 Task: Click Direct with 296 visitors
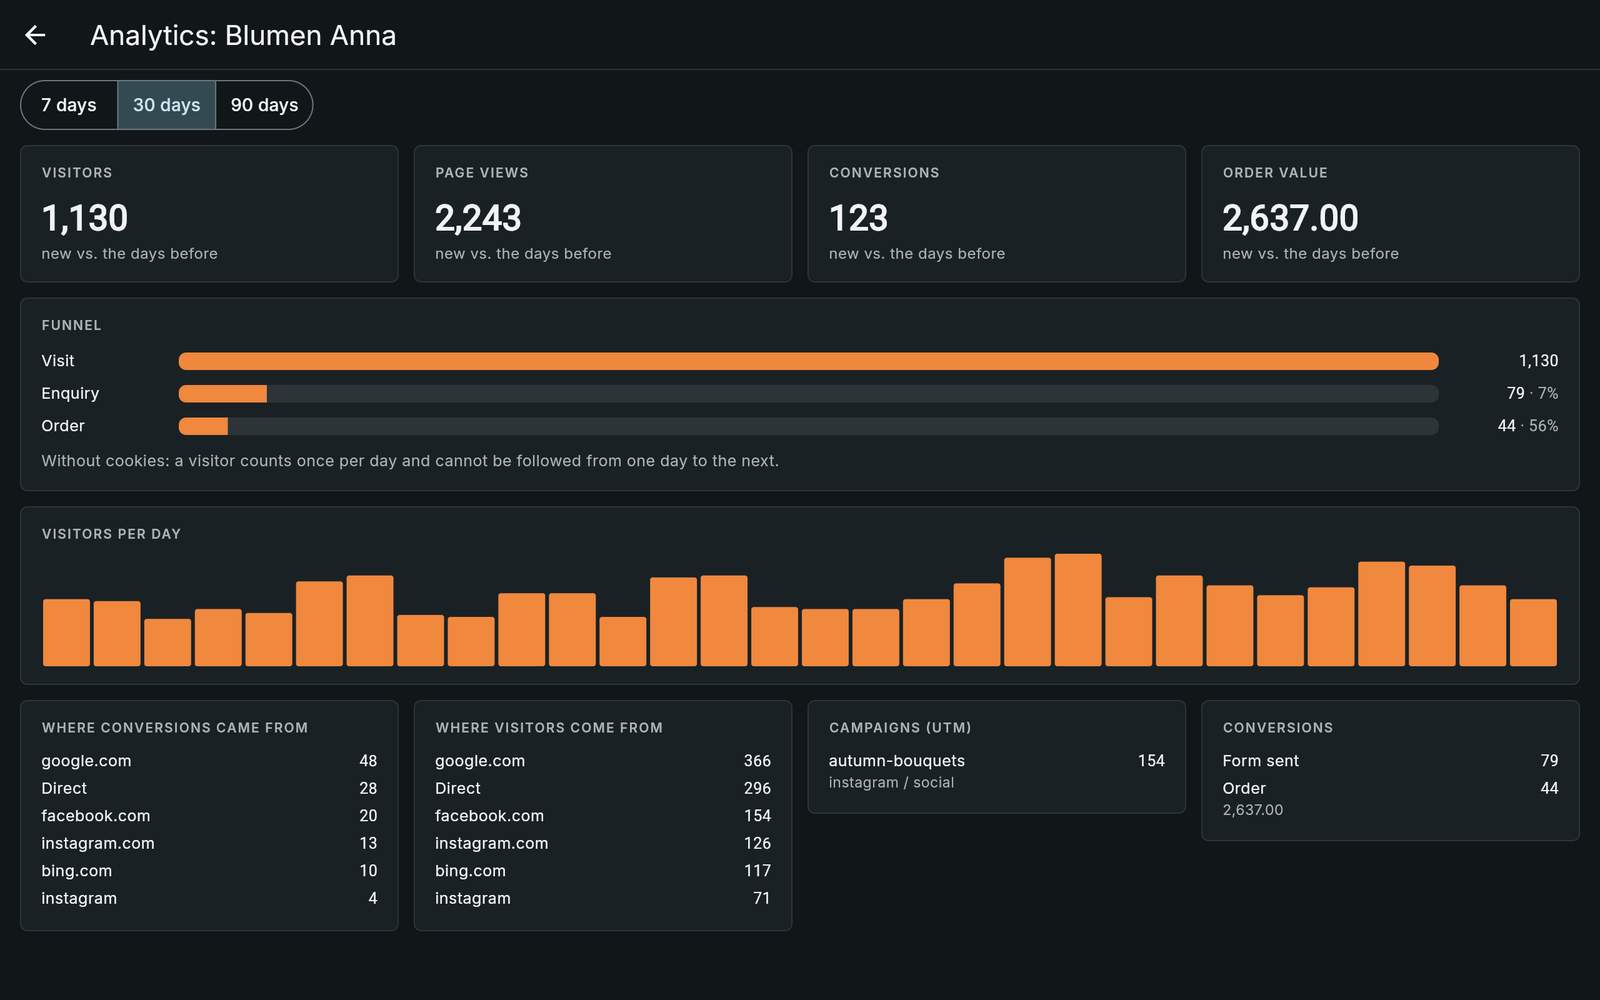603,789
